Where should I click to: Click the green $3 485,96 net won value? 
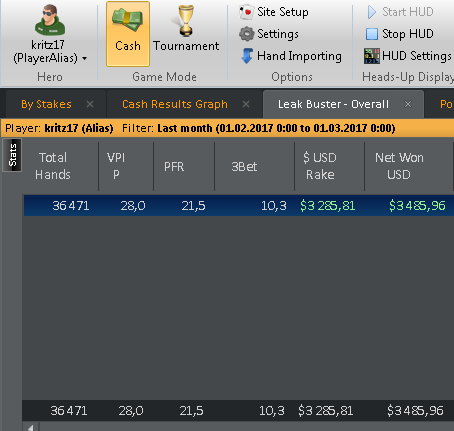pos(417,206)
